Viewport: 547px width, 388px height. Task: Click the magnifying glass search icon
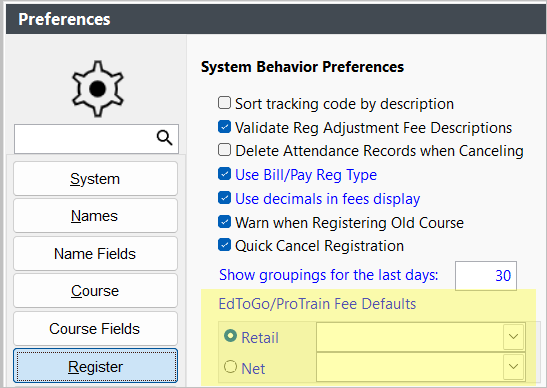164,138
